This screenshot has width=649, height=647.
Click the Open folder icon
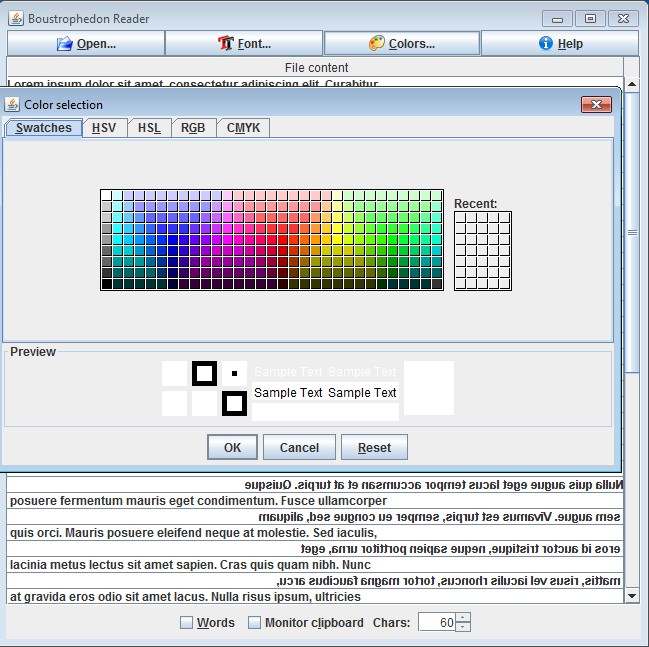pyautogui.click(x=65, y=44)
